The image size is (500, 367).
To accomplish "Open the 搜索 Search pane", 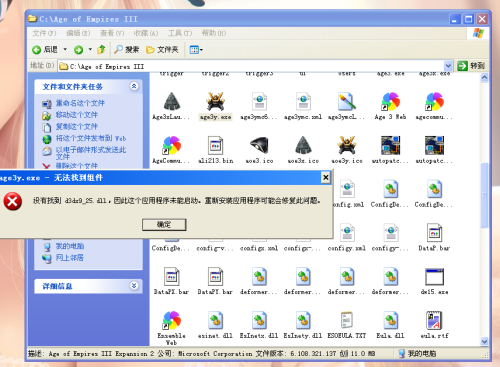I will tap(126, 50).
